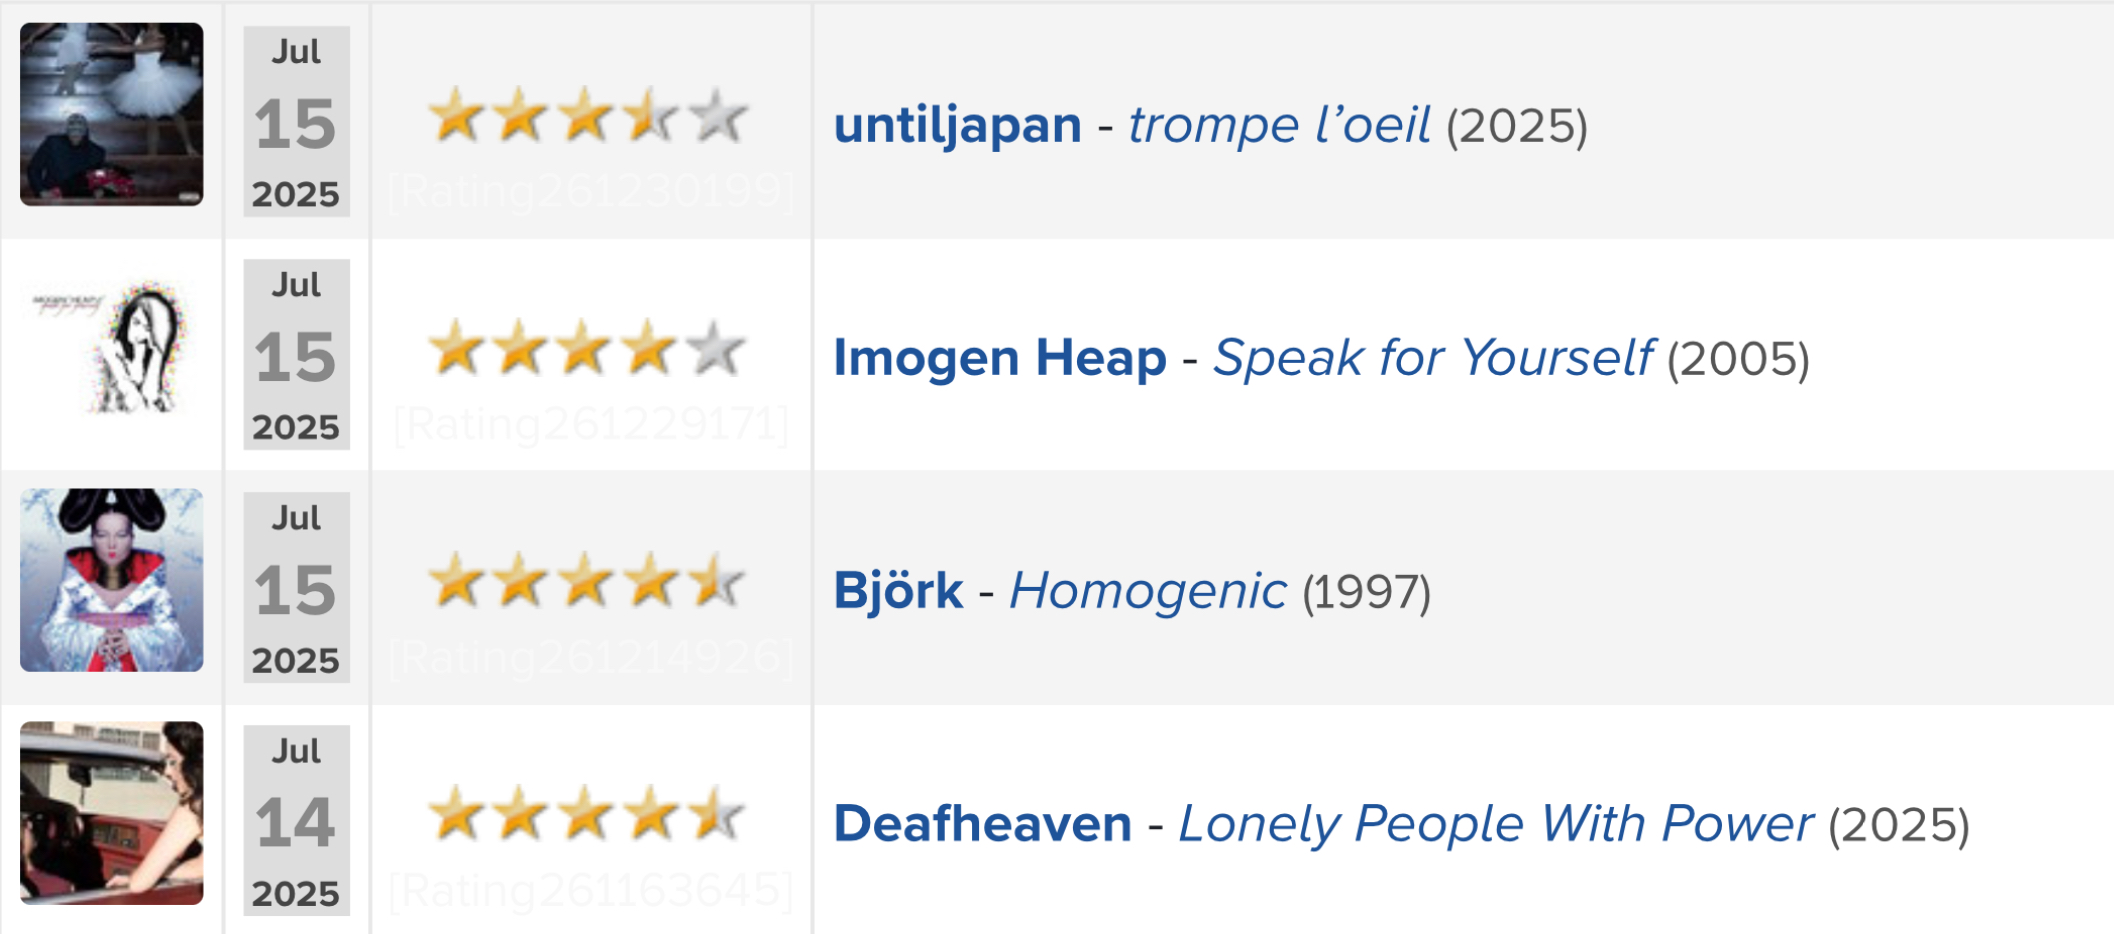Open the trompe l'oeil album link
The image size is (2114, 934).
(x=1279, y=125)
